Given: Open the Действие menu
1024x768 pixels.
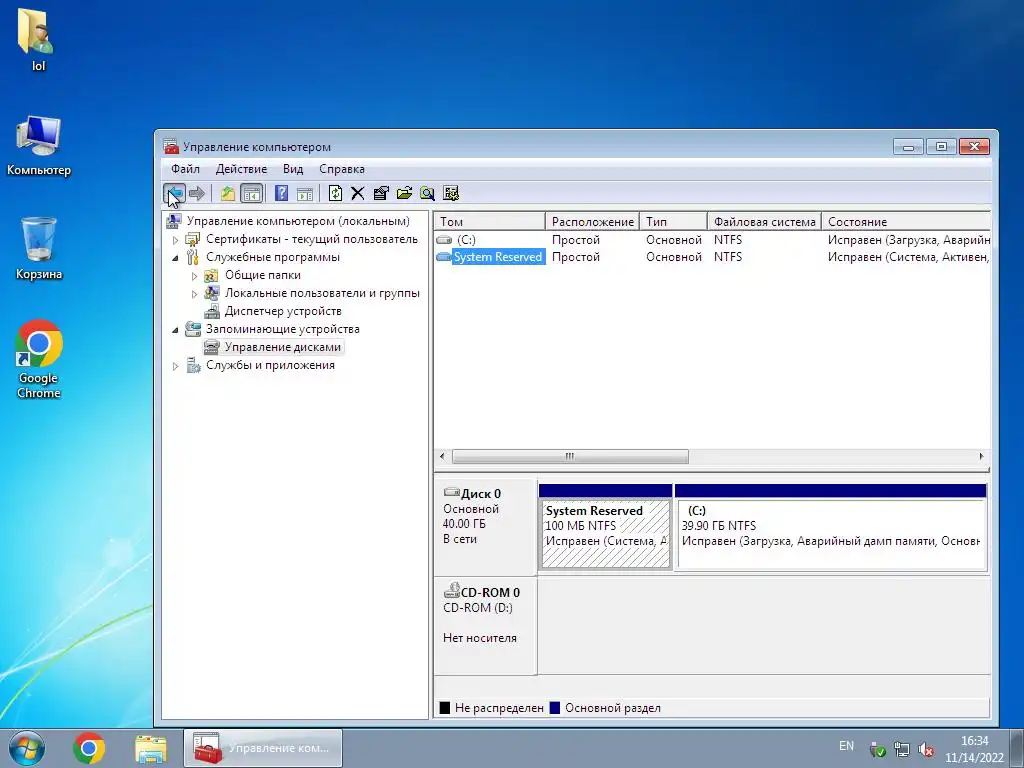Looking at the screenshot, I should pos(241,169).
